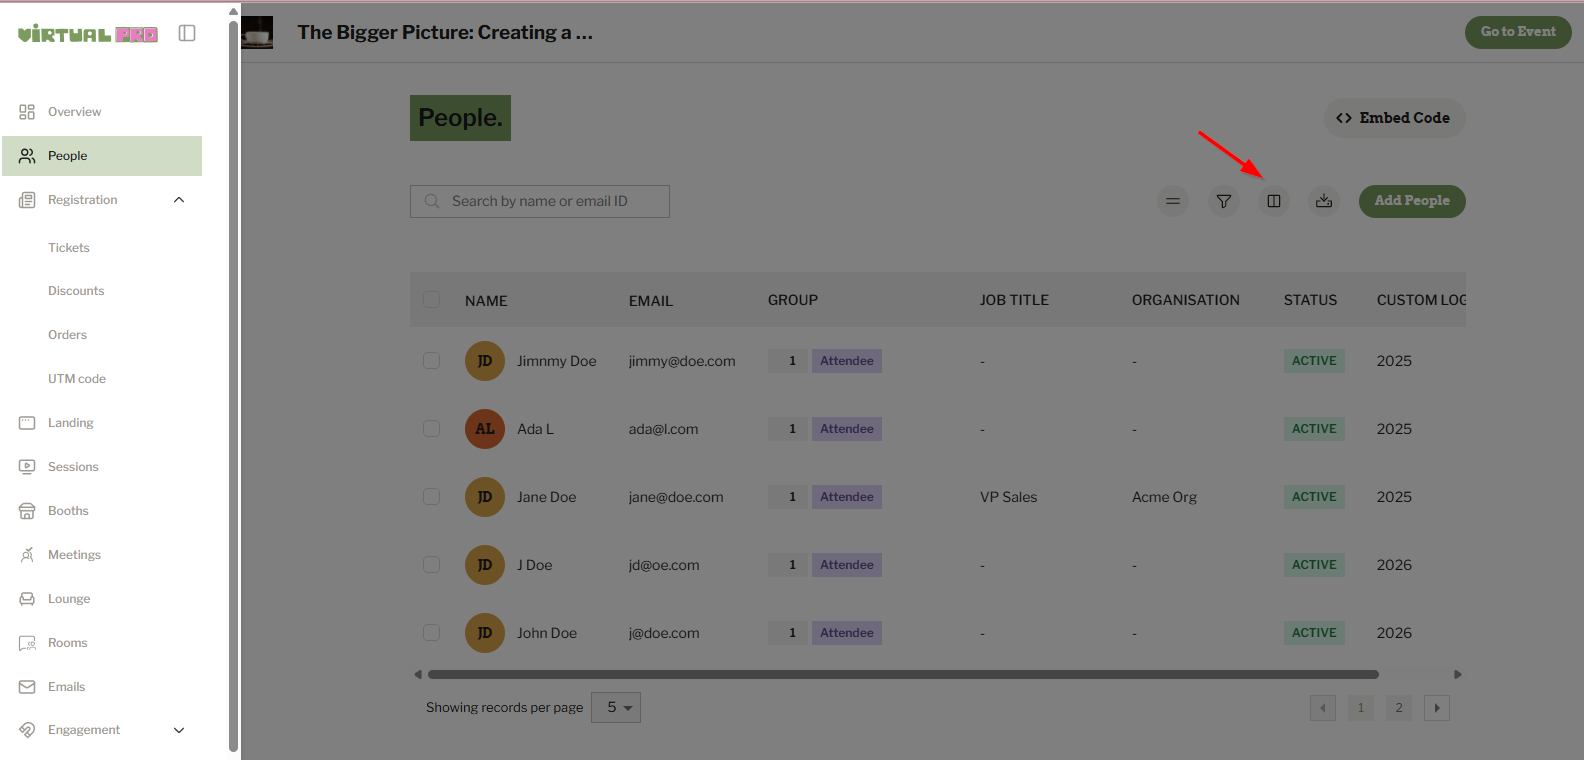Click the Registration sidebar icon

click(27, 200)
